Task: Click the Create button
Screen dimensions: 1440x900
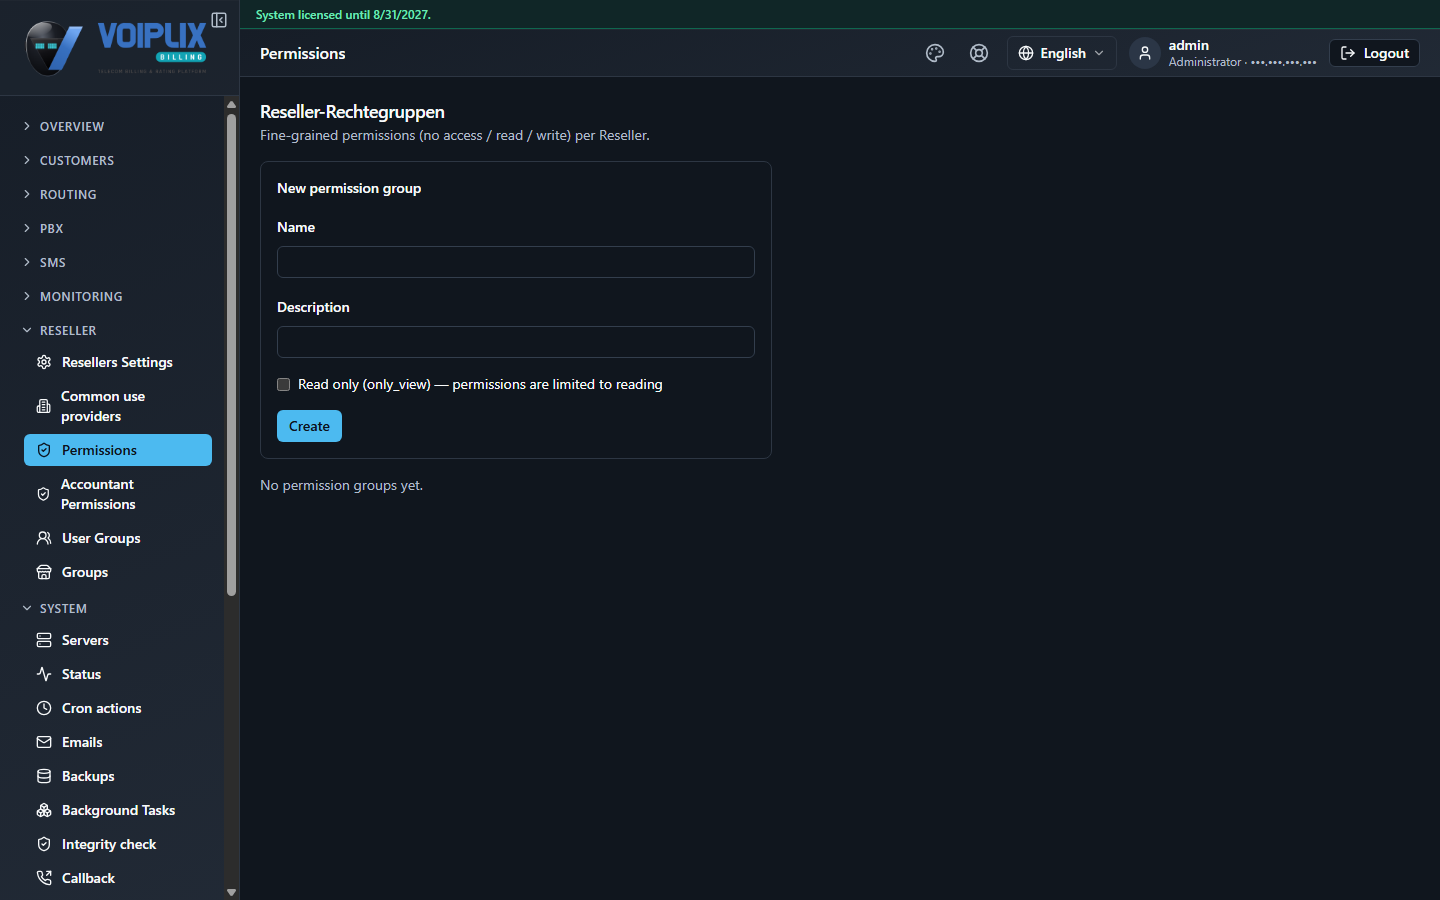Action: coord(309,426)
